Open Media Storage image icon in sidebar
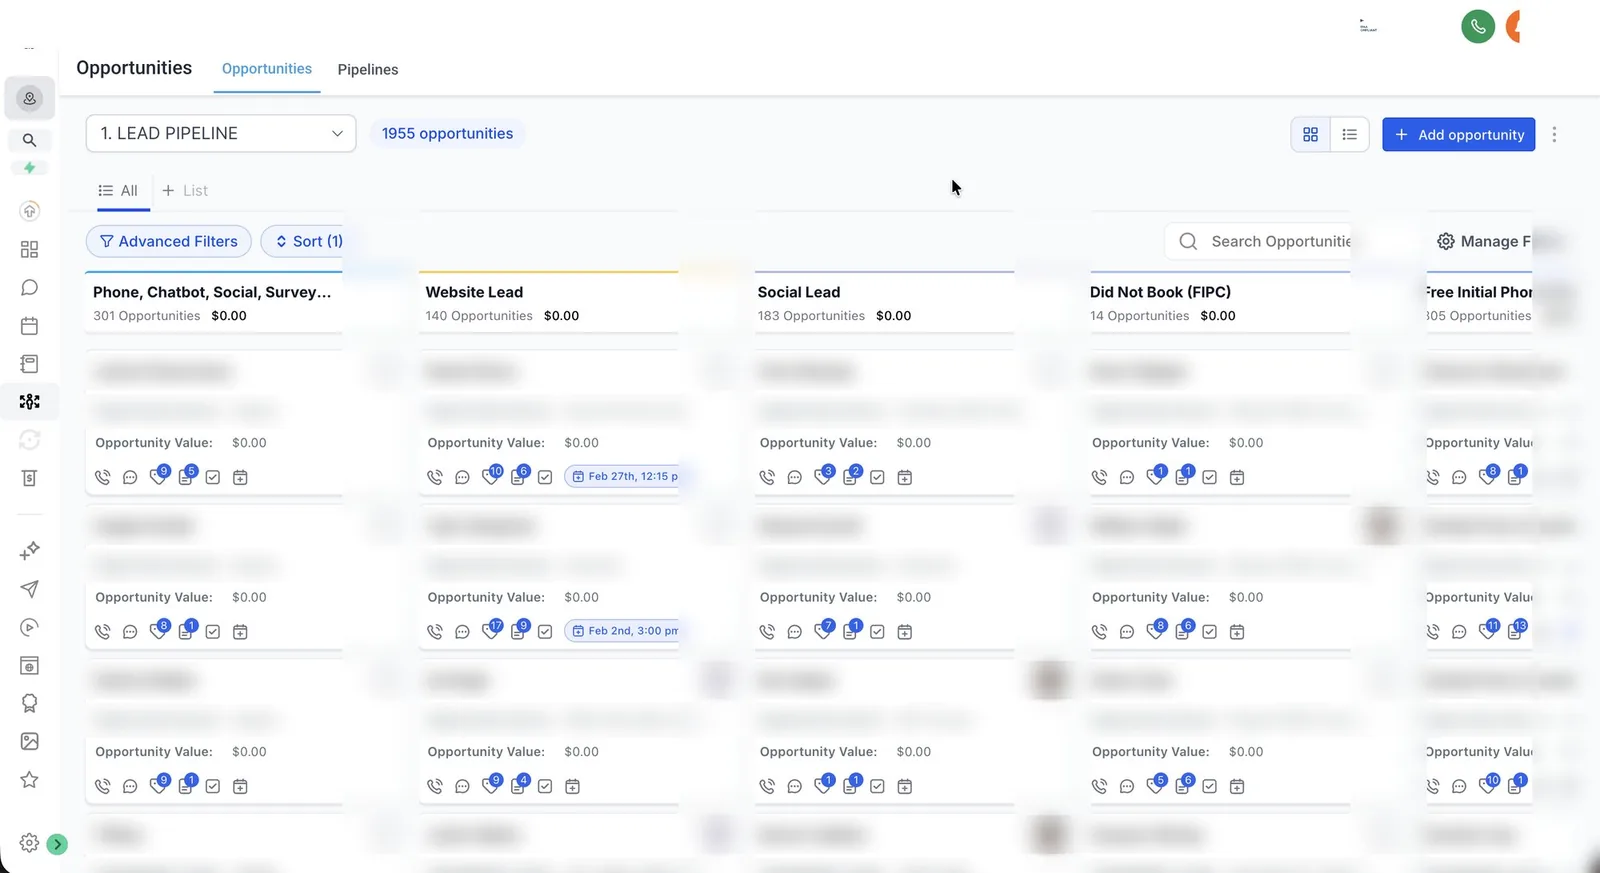The height and width of the screenshot is (873, 1600). point(30,741)
